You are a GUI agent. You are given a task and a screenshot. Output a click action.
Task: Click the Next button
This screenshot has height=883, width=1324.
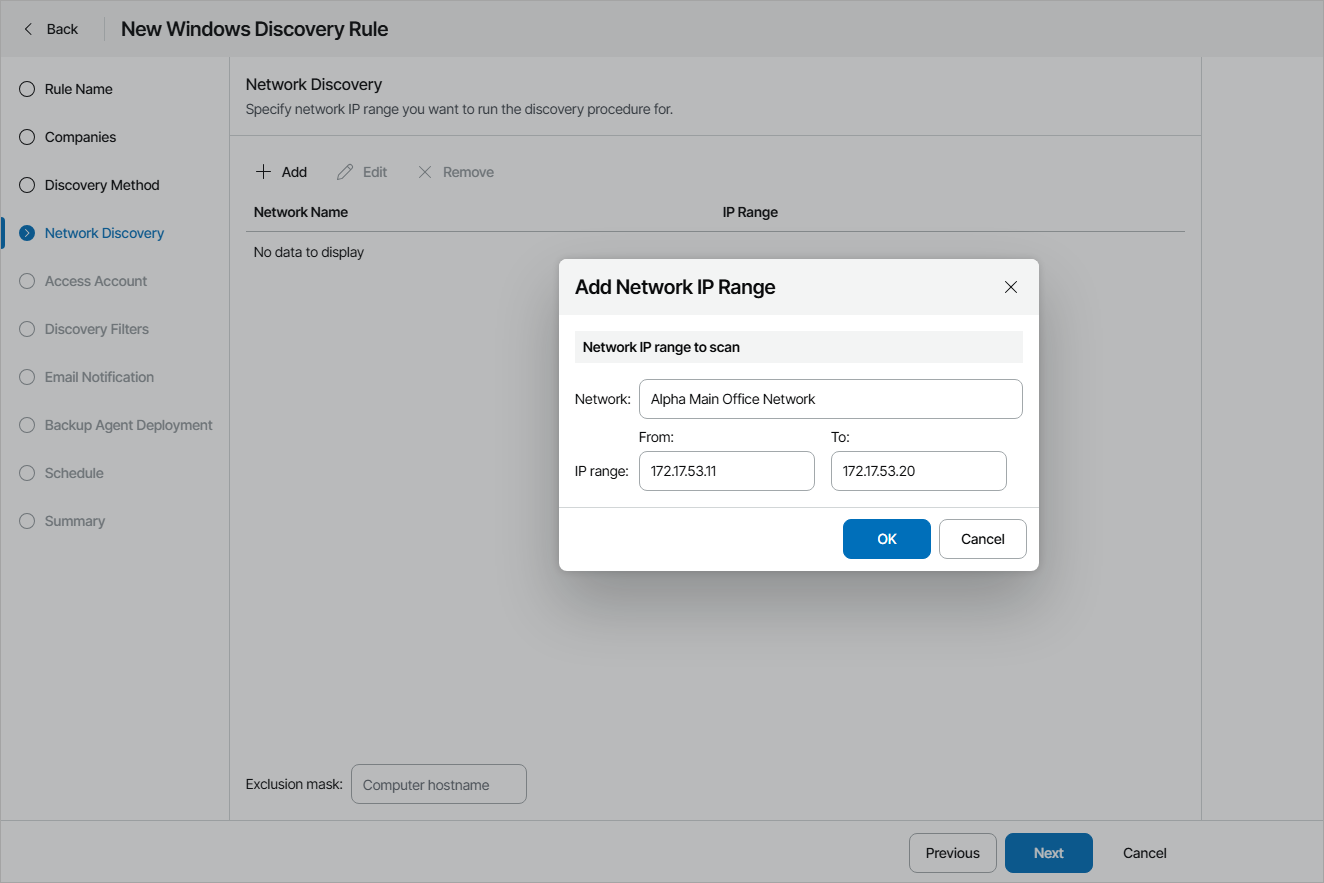click(x=1048, y=852)
